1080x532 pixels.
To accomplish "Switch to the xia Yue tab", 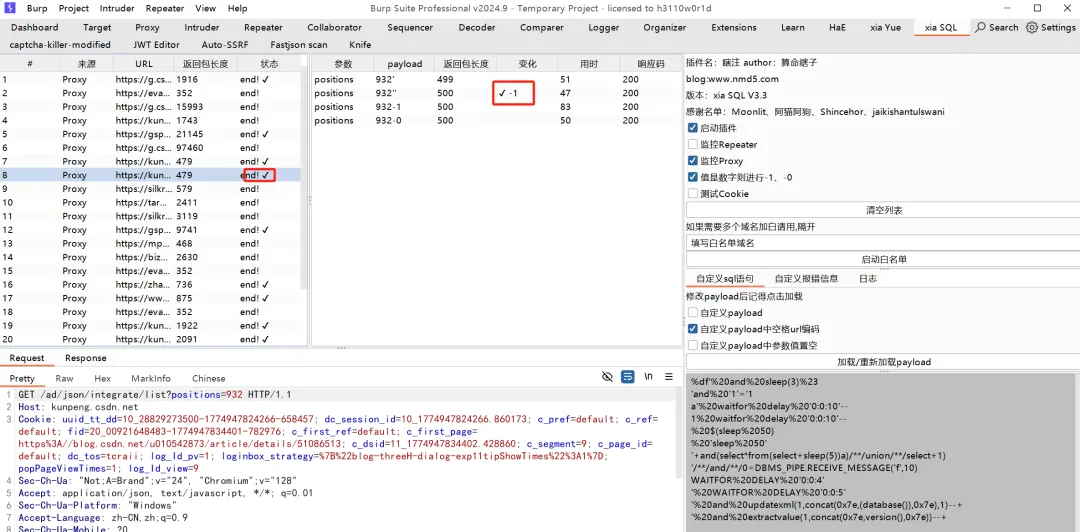I will click(885, 28).
